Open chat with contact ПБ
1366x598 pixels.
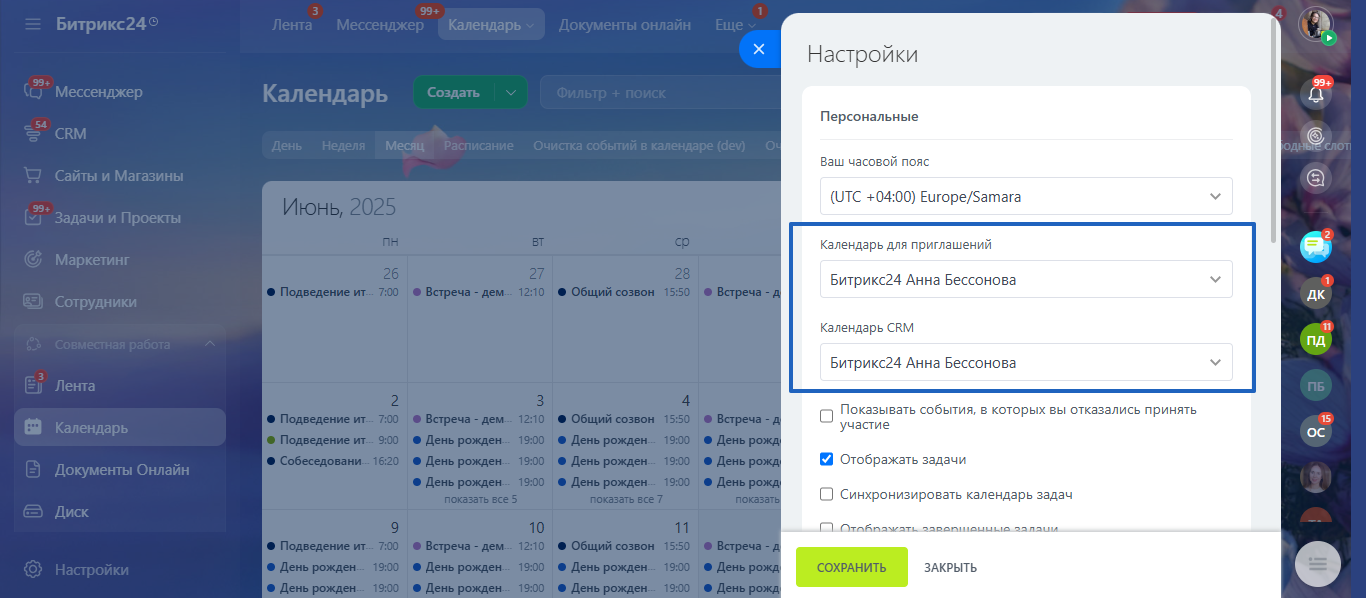click(1316, 386)
